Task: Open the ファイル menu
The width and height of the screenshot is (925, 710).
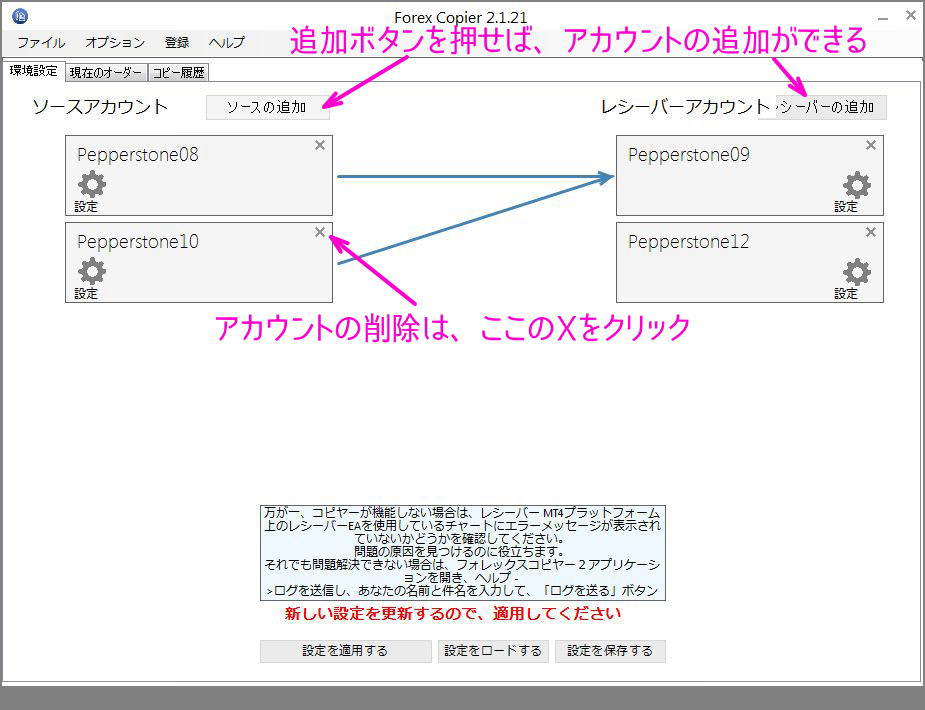Action: pos(40,42)
